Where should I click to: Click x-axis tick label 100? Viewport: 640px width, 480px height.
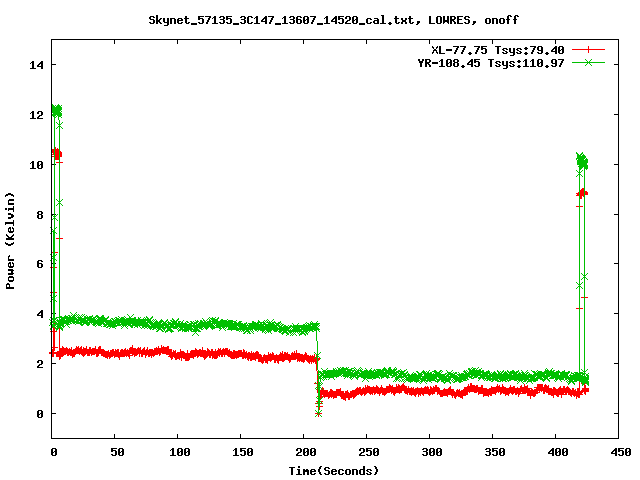(x=180, y=452)
